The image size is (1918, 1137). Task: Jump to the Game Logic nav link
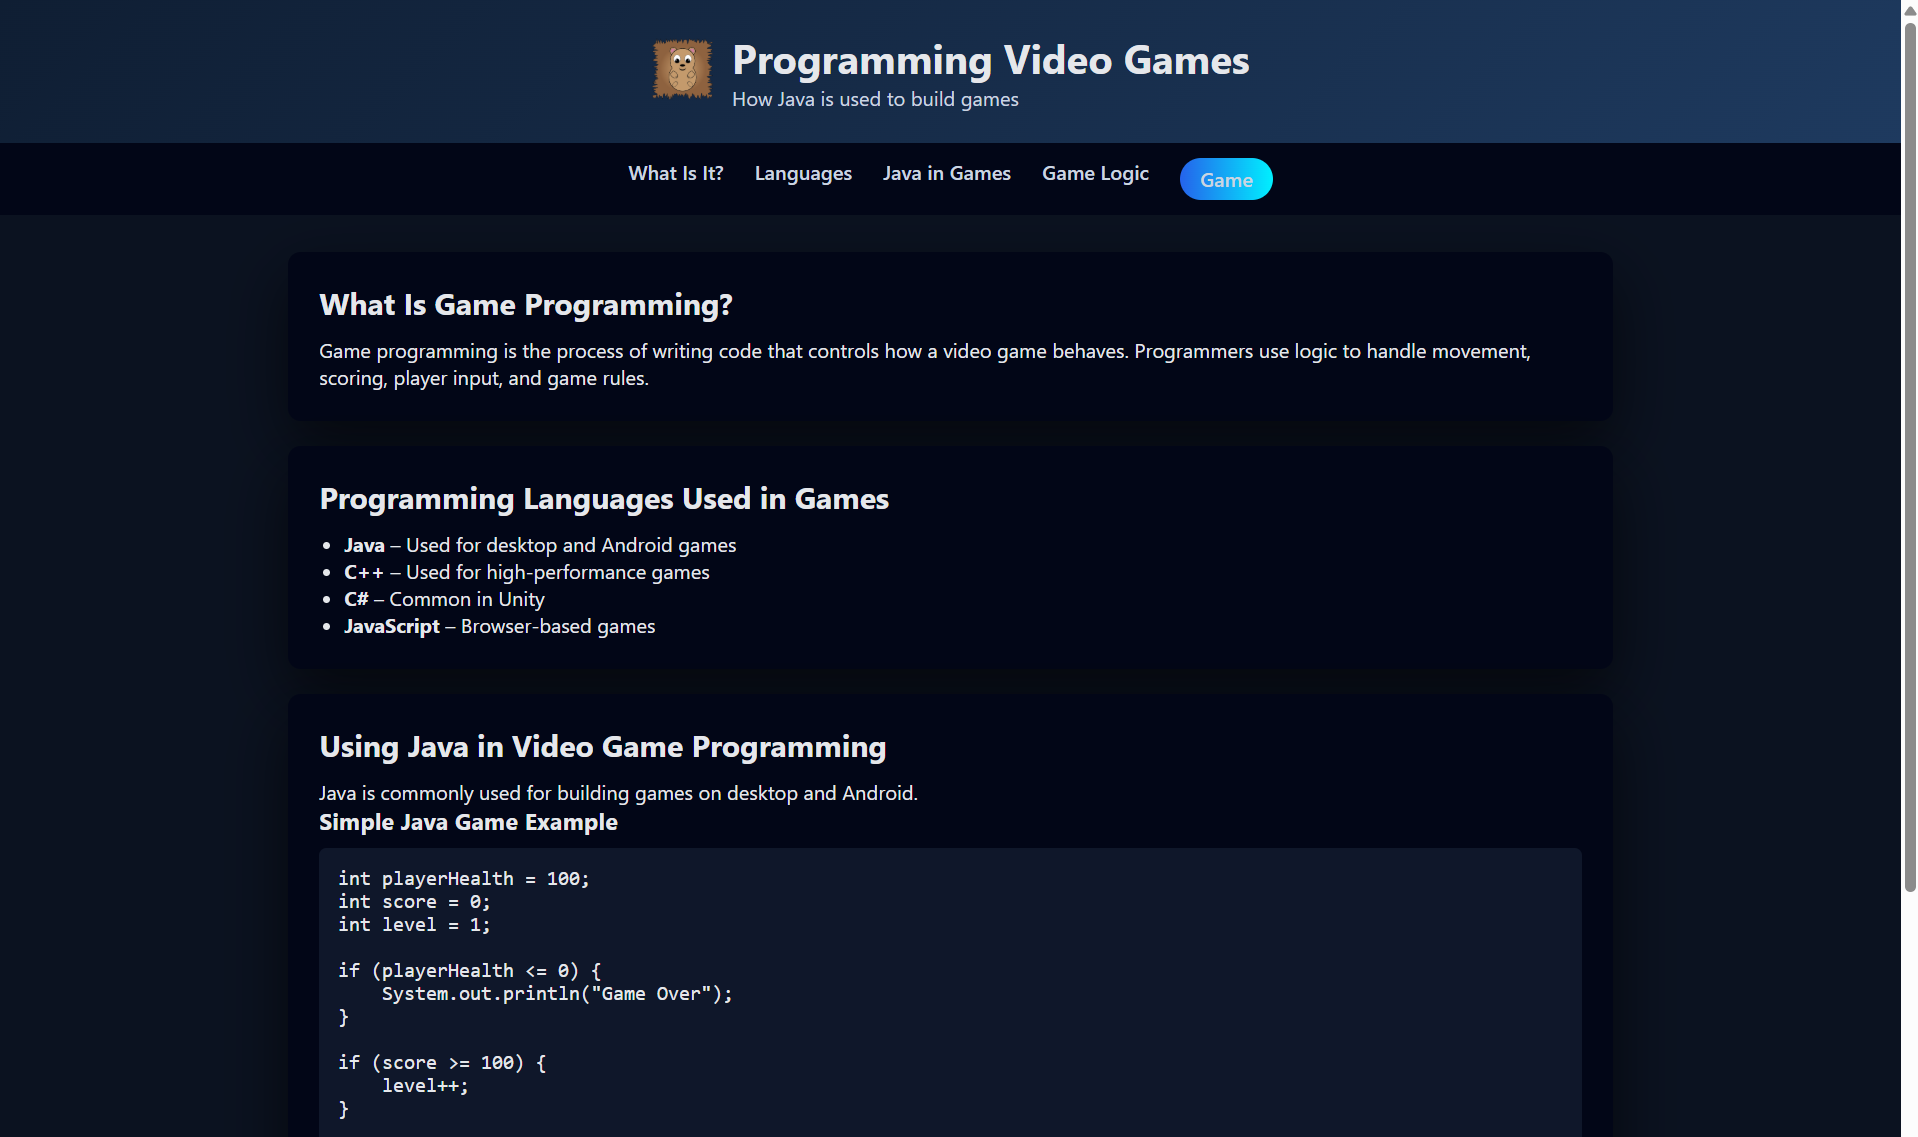(1095, 174)
